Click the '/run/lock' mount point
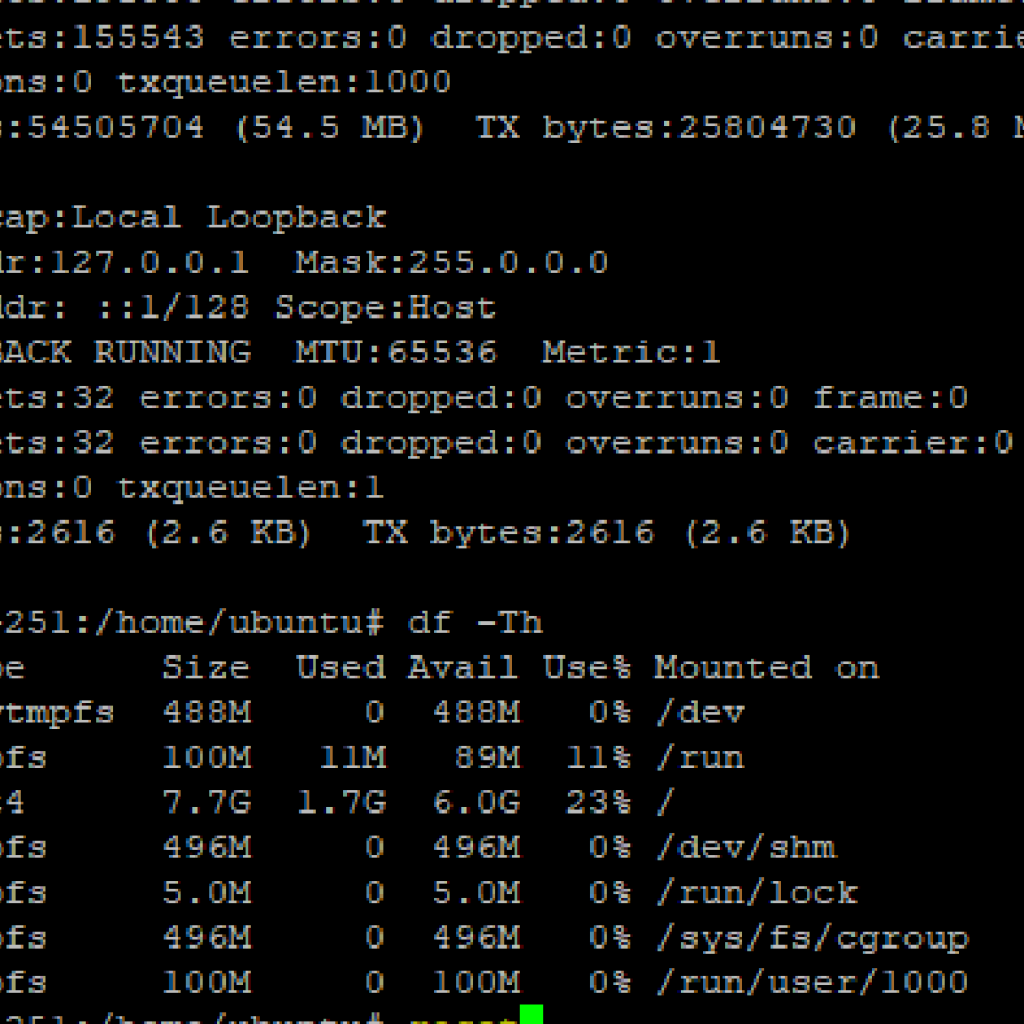The image size is (1024, 1024). 756,893
